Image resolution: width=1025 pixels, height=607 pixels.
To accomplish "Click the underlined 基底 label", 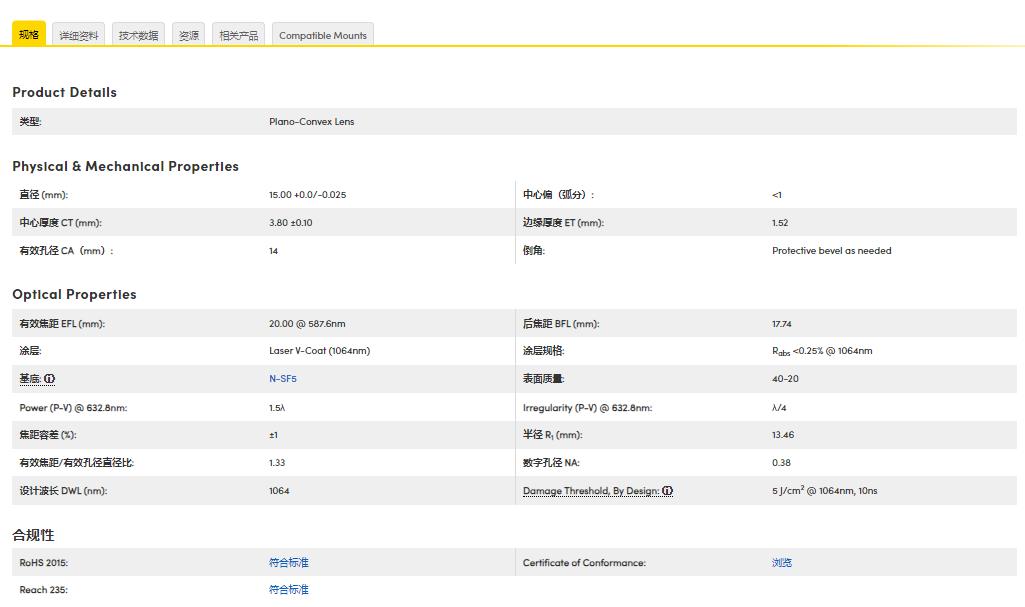I will coord(30,379).
